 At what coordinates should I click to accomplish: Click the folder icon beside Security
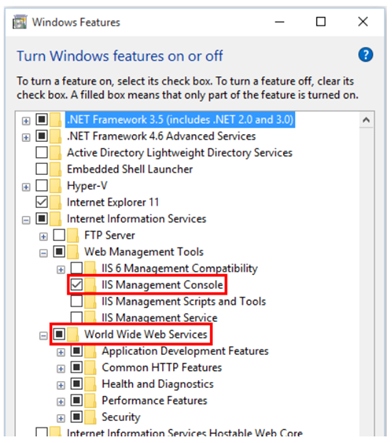click(x=90, y=417)
